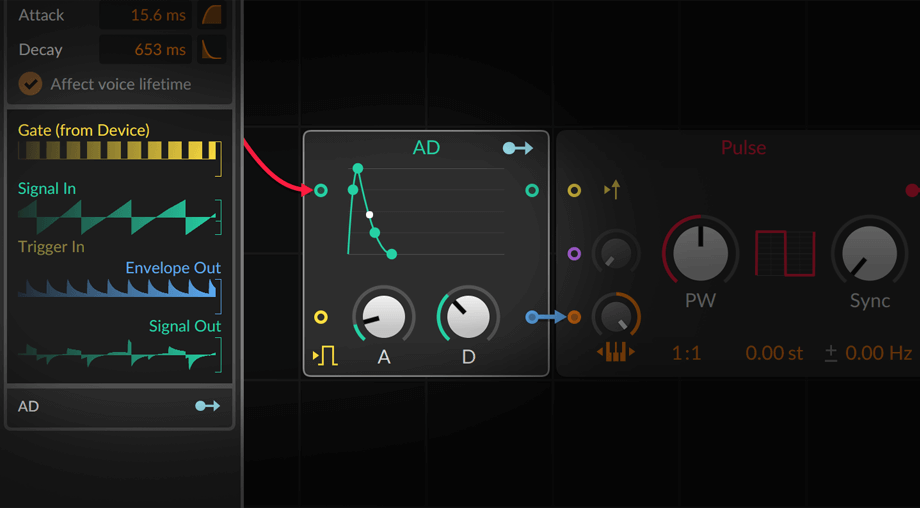920x508 pixels.
Task: Click the Attack curve shape icon
Action: tap(213, 15)
